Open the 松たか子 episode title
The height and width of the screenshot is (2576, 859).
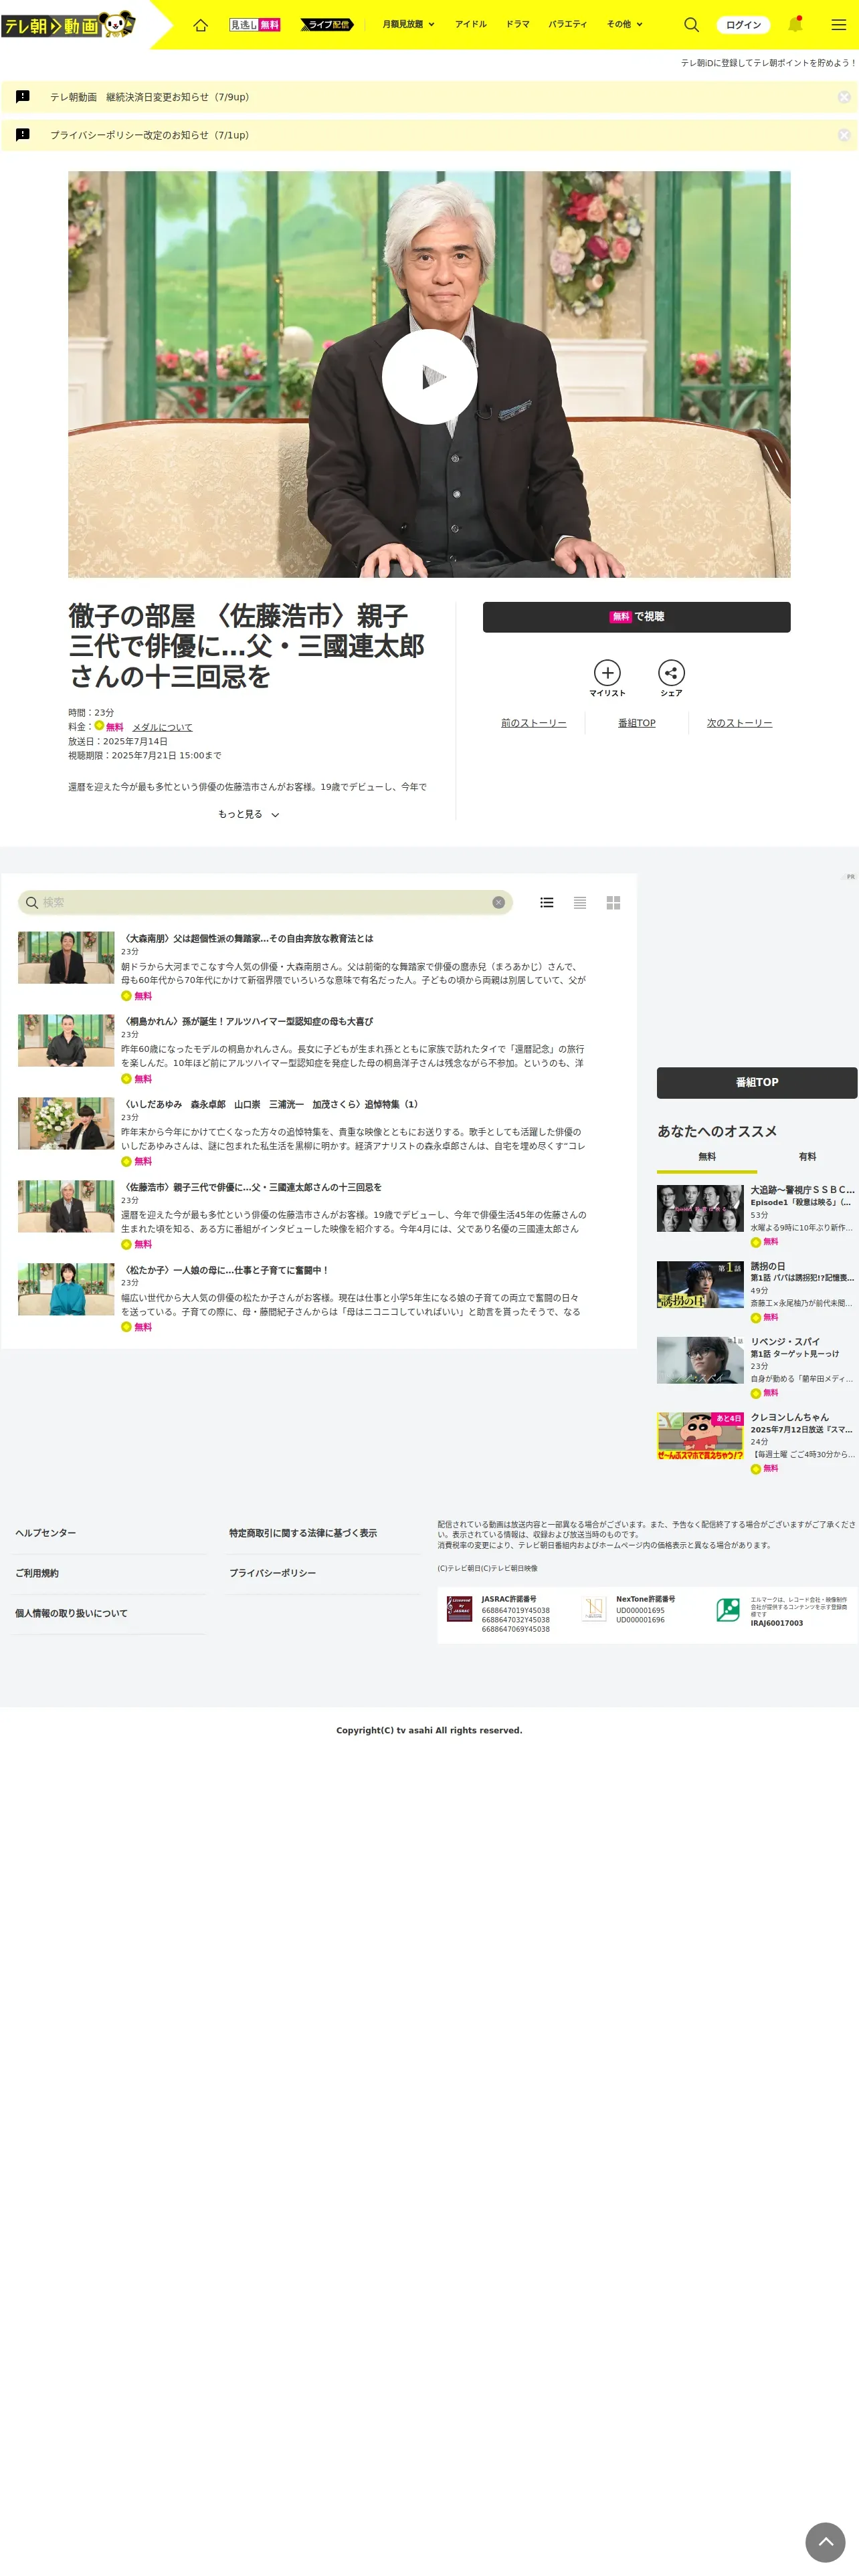coord(225,1271)
